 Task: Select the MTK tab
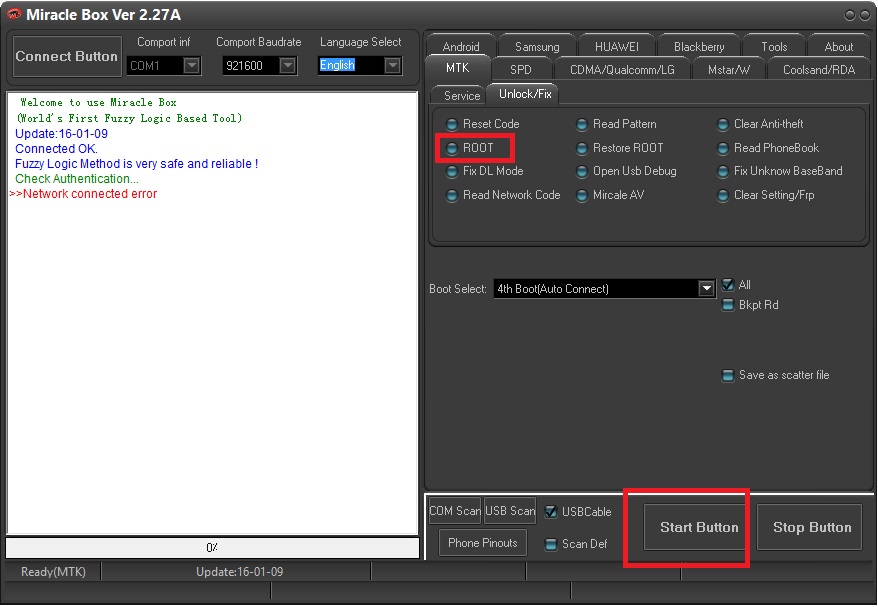(x=457, y=68)
